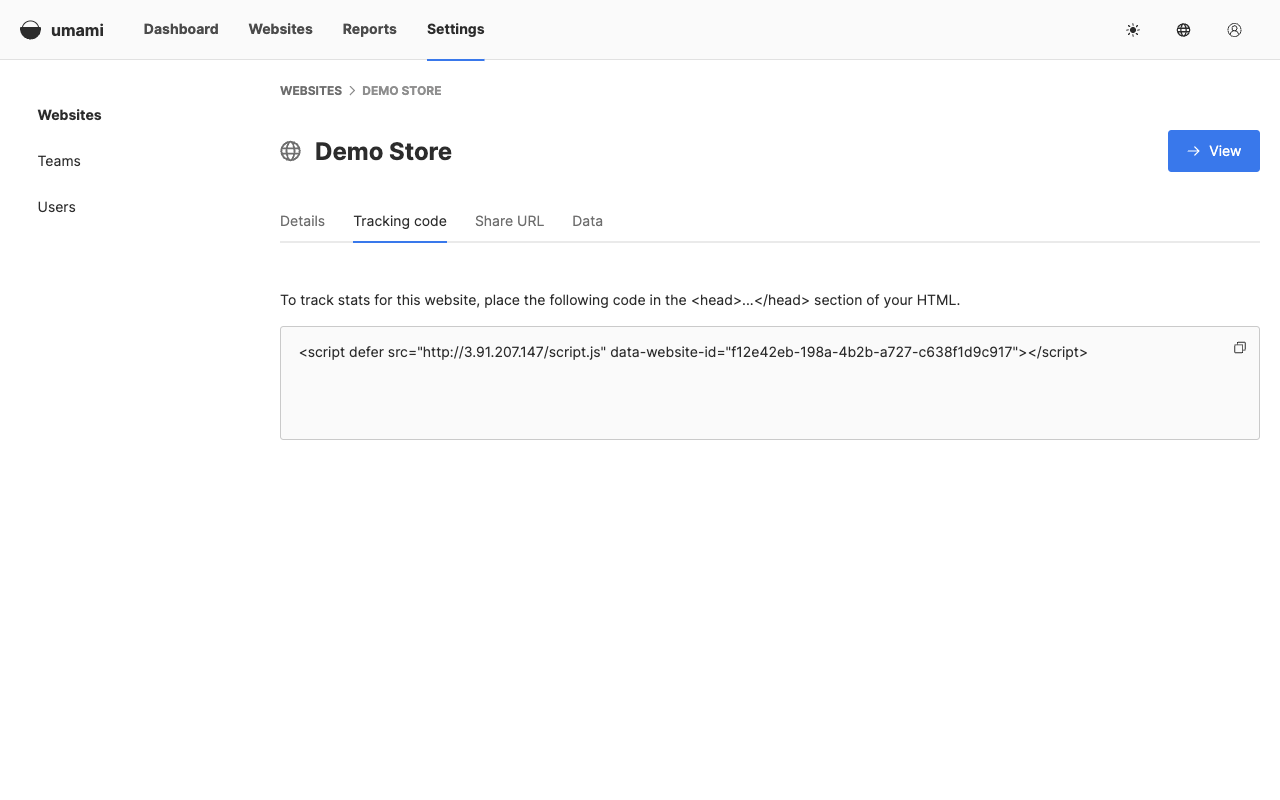This screenshot has width=1280, height=800.
Task: Switch to the Details tab
Action: click(x=302, y=221)
